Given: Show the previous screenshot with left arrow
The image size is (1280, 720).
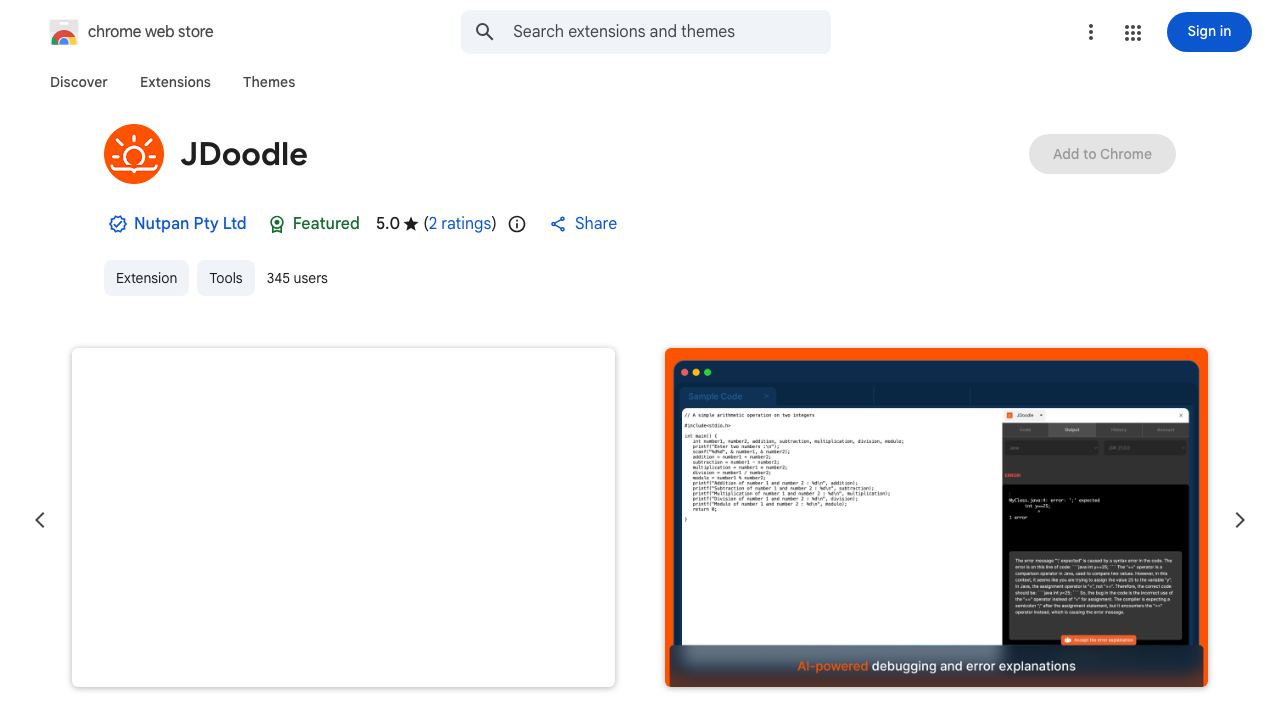Looking at the screenshot, I should [40, 520].
